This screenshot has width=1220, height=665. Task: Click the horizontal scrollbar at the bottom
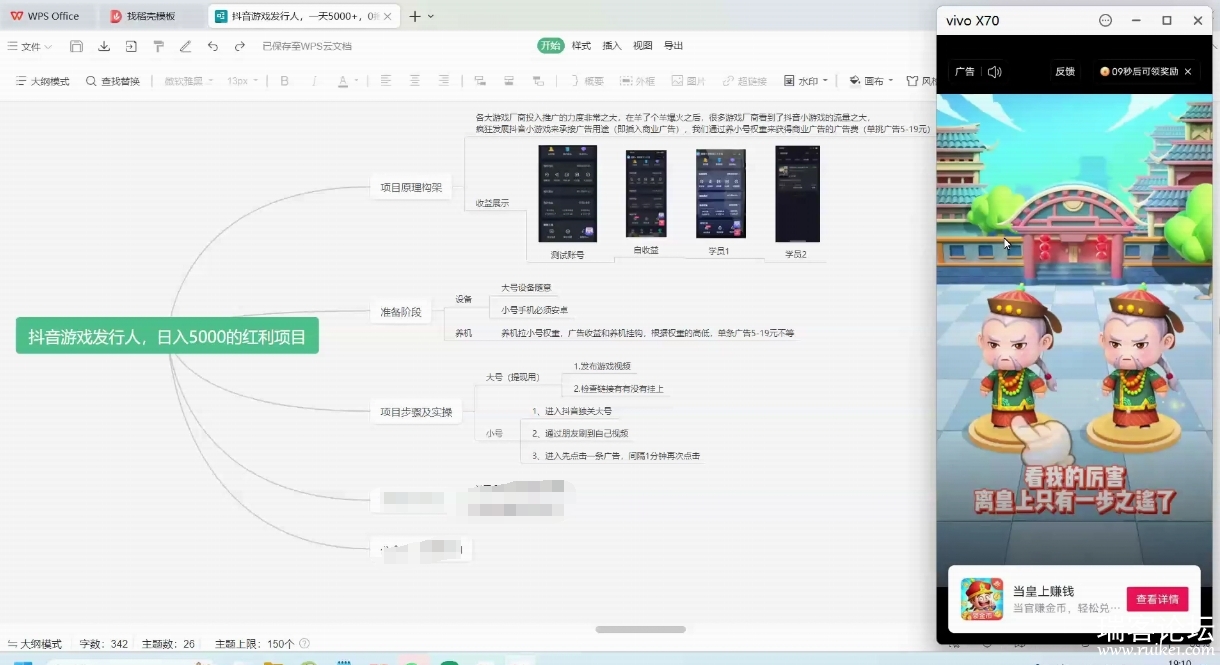[640, 629]
